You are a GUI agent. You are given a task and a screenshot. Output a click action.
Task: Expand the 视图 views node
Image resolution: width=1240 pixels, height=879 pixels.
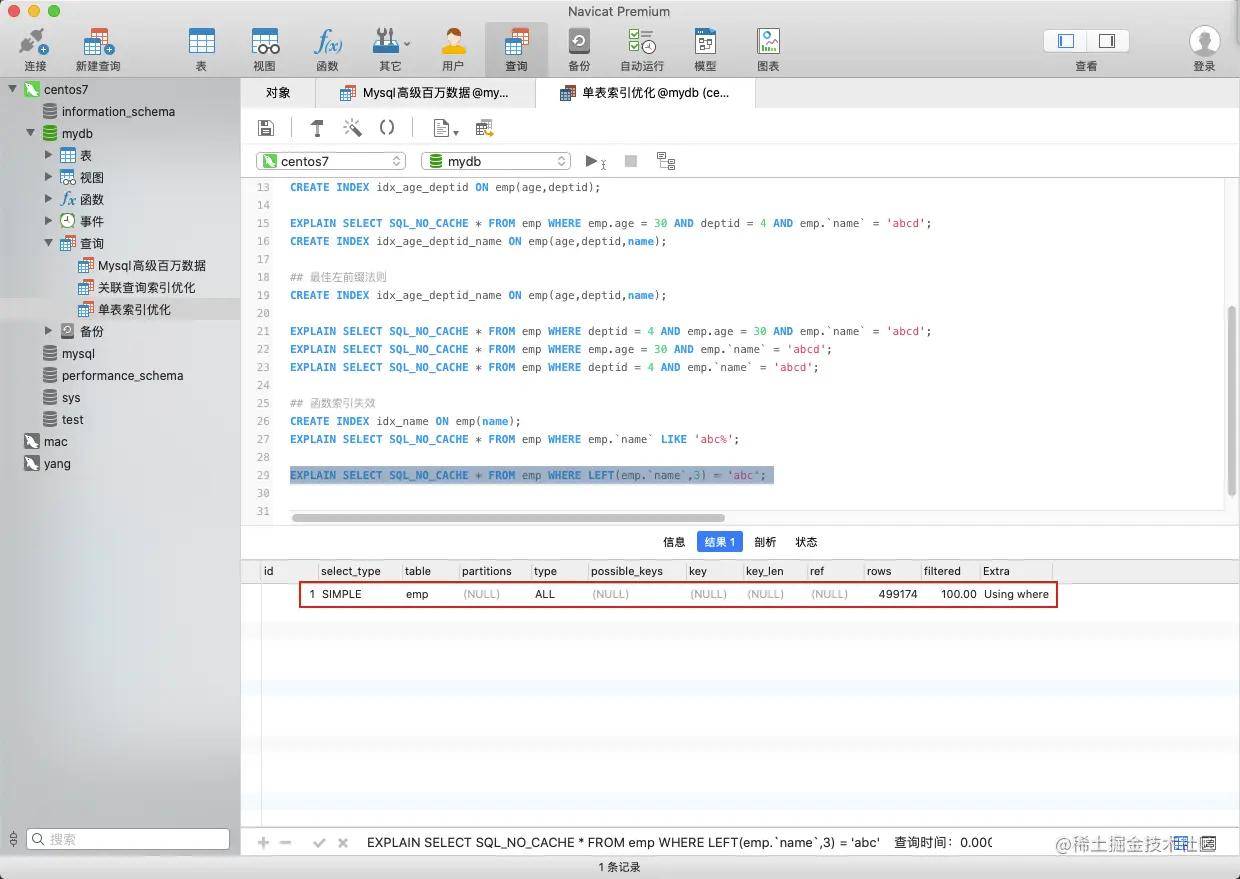(x=49, y=177)
